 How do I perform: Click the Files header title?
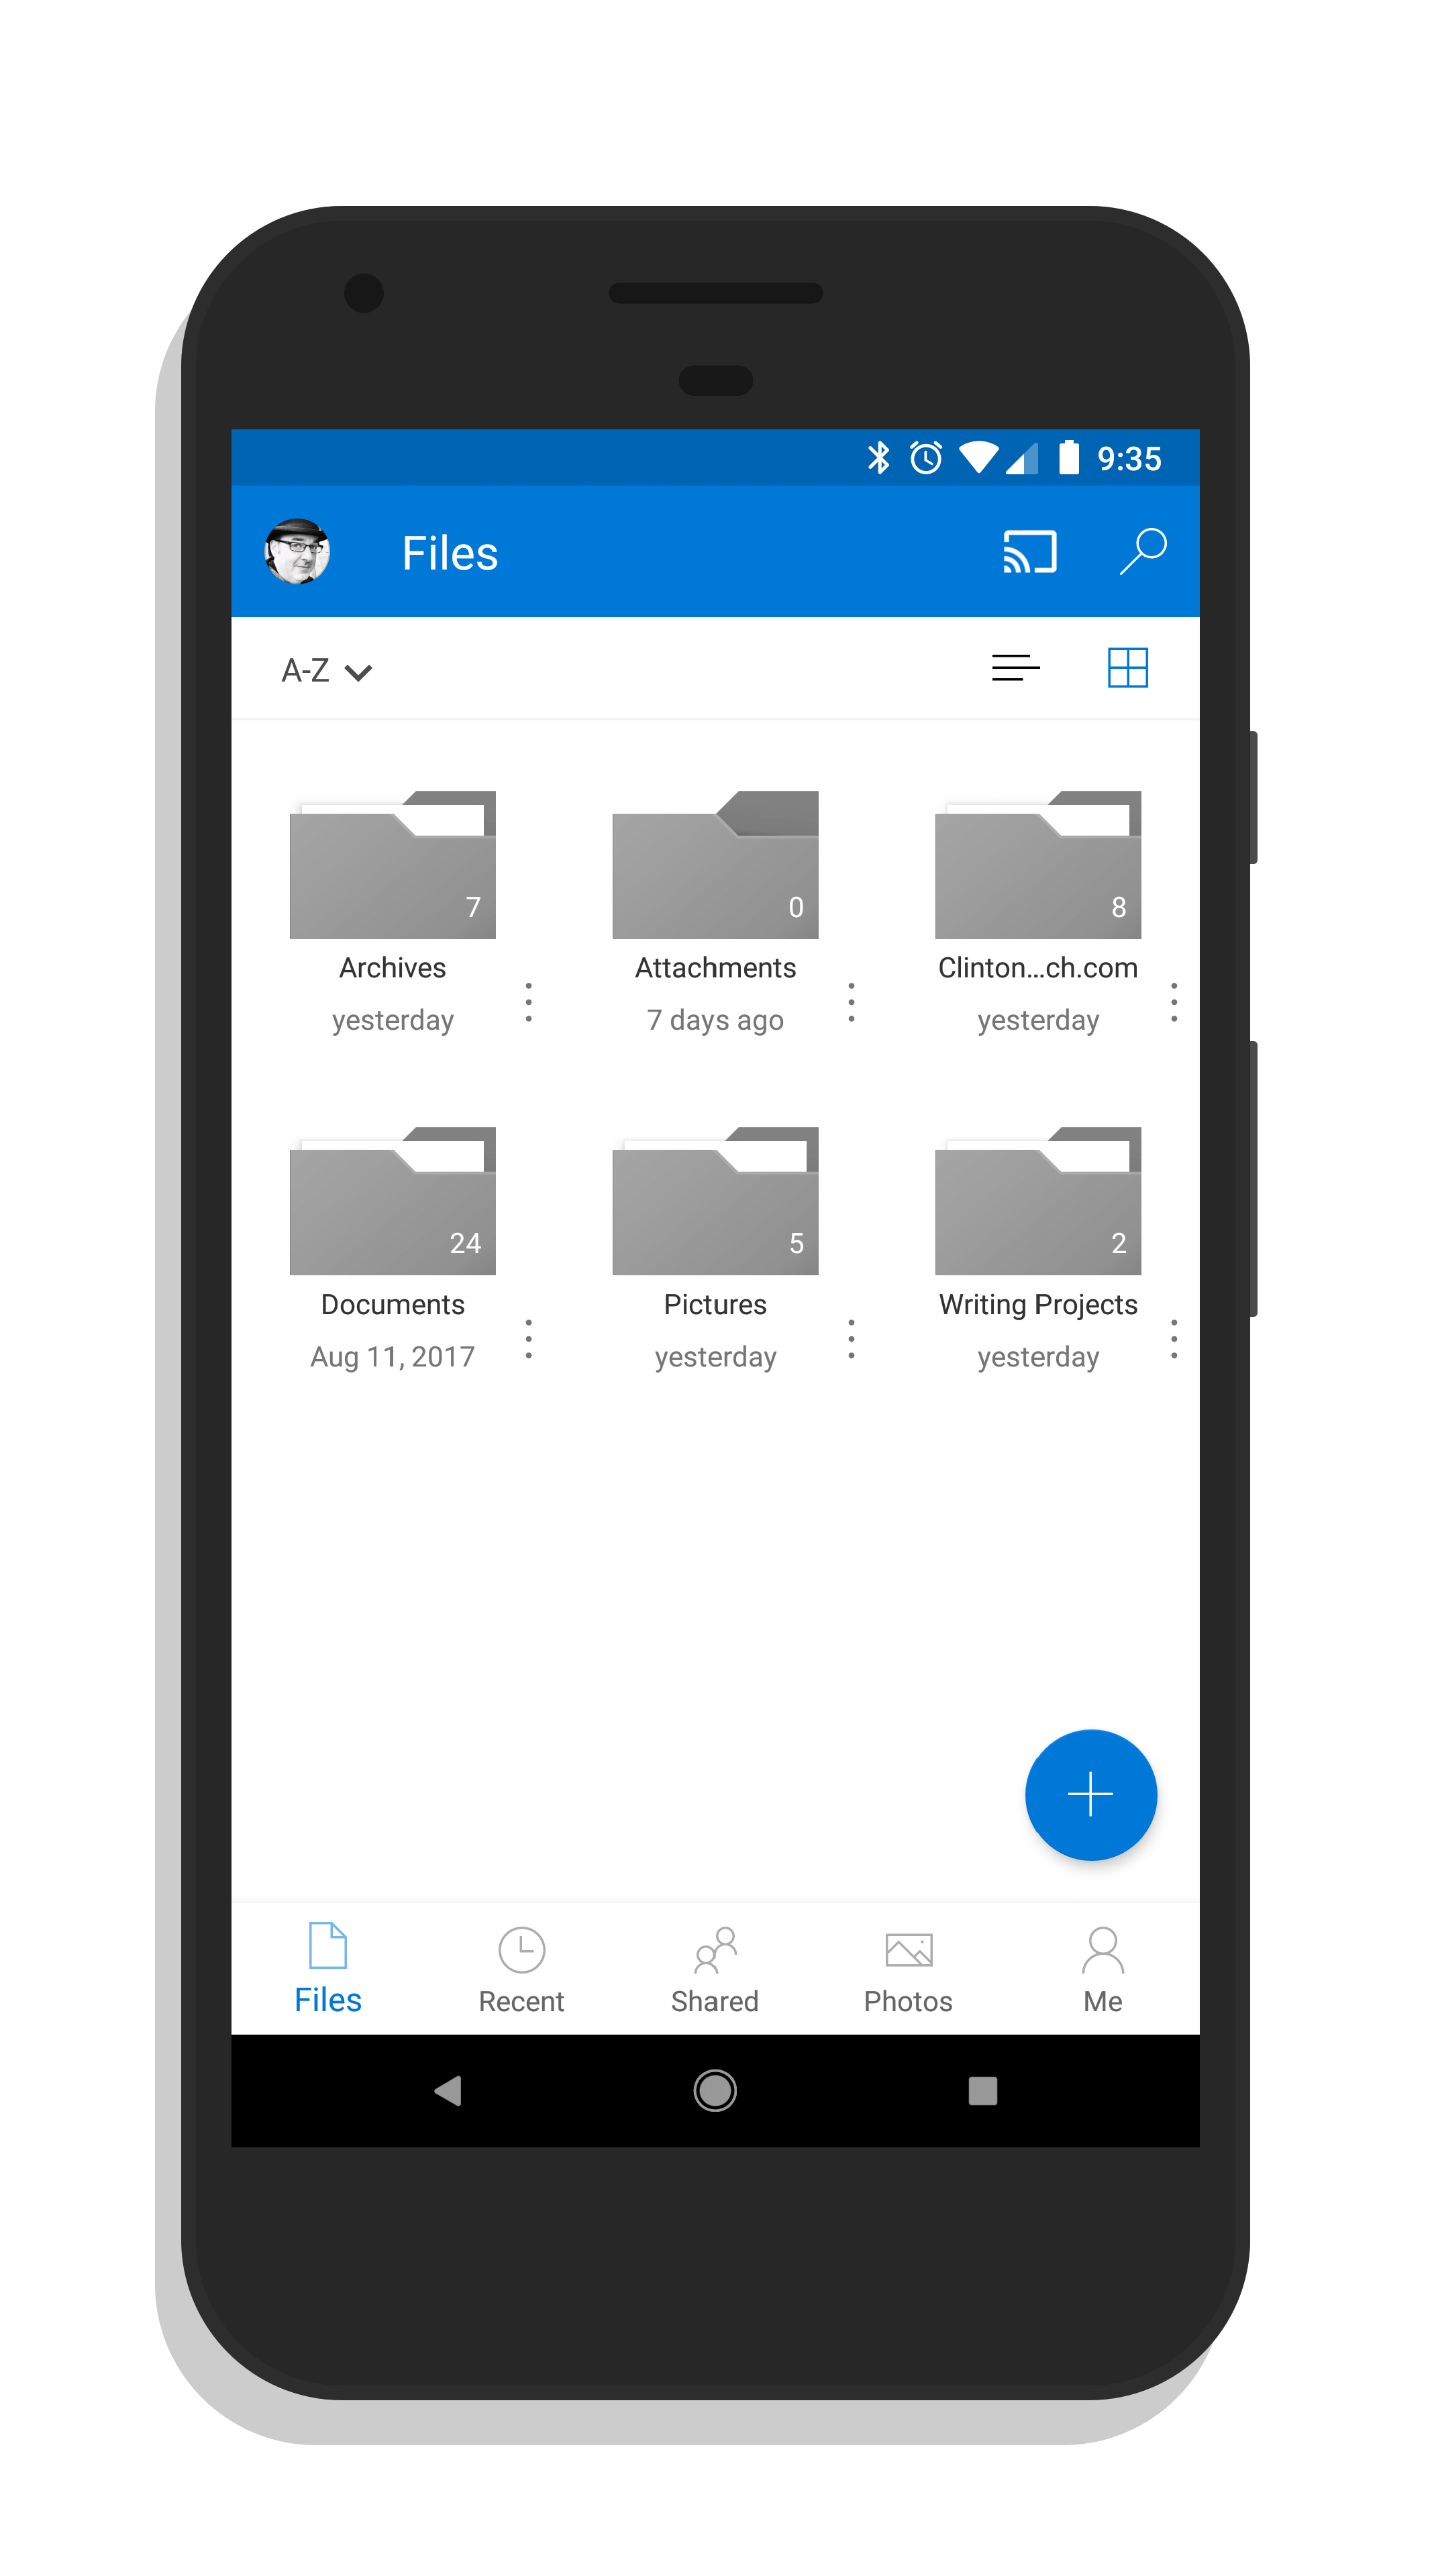[x=449, y=553]
